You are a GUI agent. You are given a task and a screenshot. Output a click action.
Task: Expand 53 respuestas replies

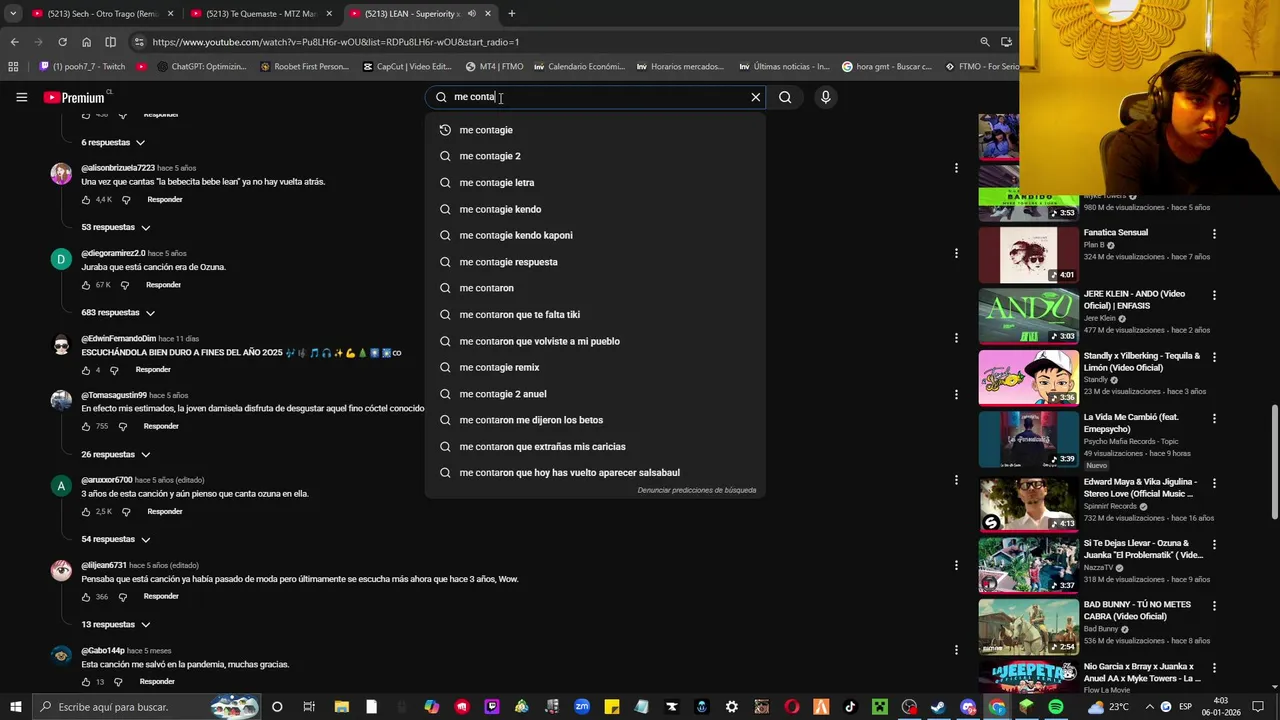(x=116, y=228)
